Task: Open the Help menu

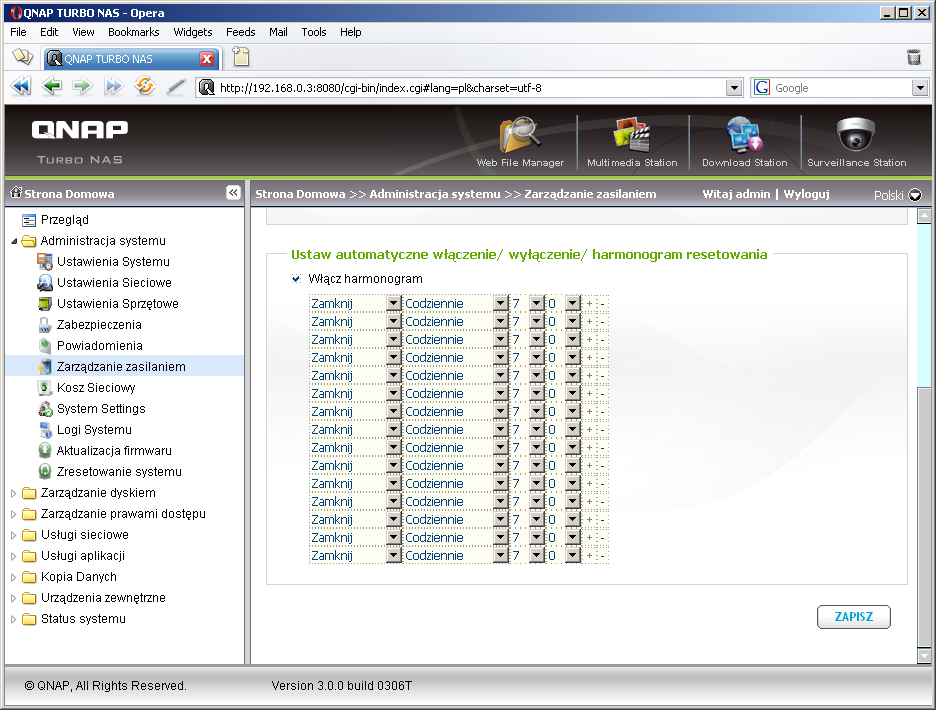Action: 351,32
